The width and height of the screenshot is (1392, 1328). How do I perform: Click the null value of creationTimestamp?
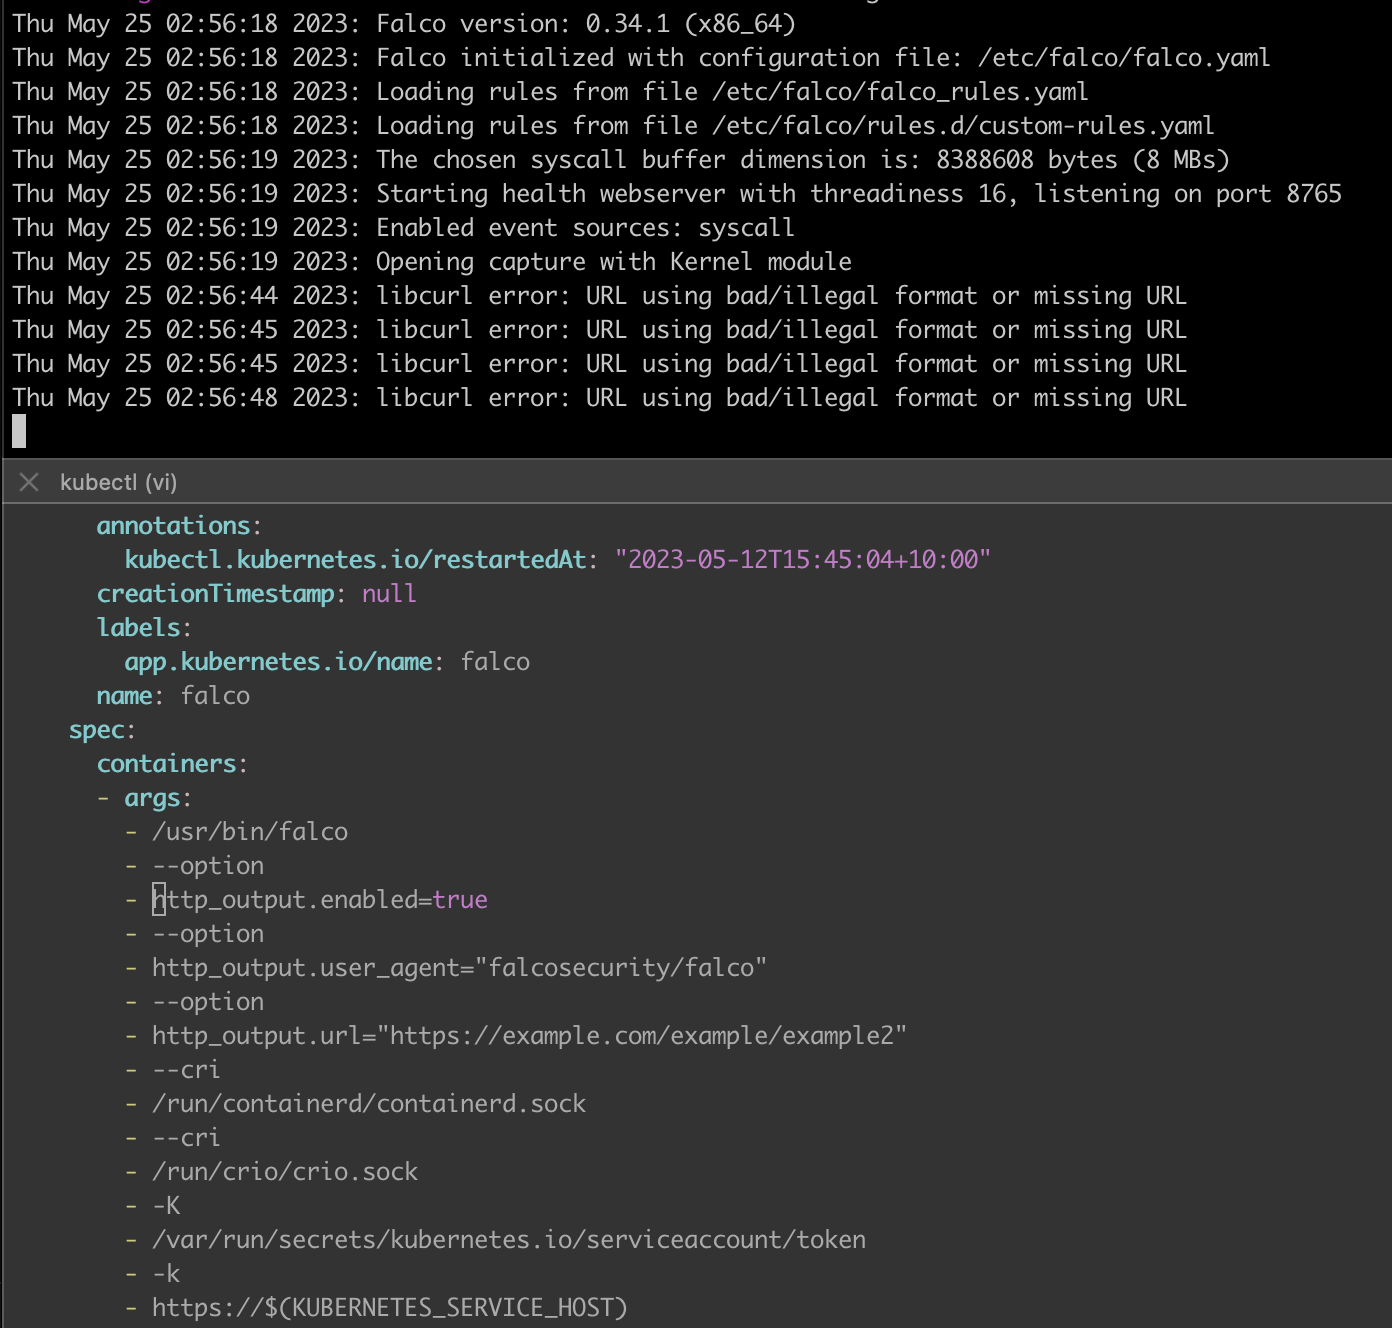tap(389, 593)
